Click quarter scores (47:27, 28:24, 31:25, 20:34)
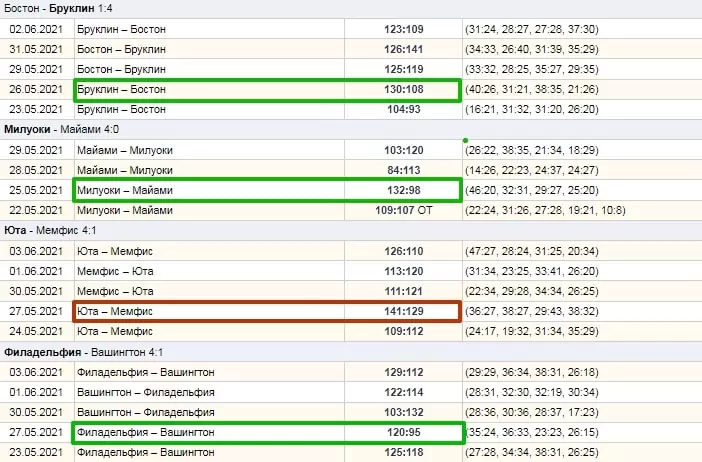Viewport: 702px width, 462px height. pos(531,251)
